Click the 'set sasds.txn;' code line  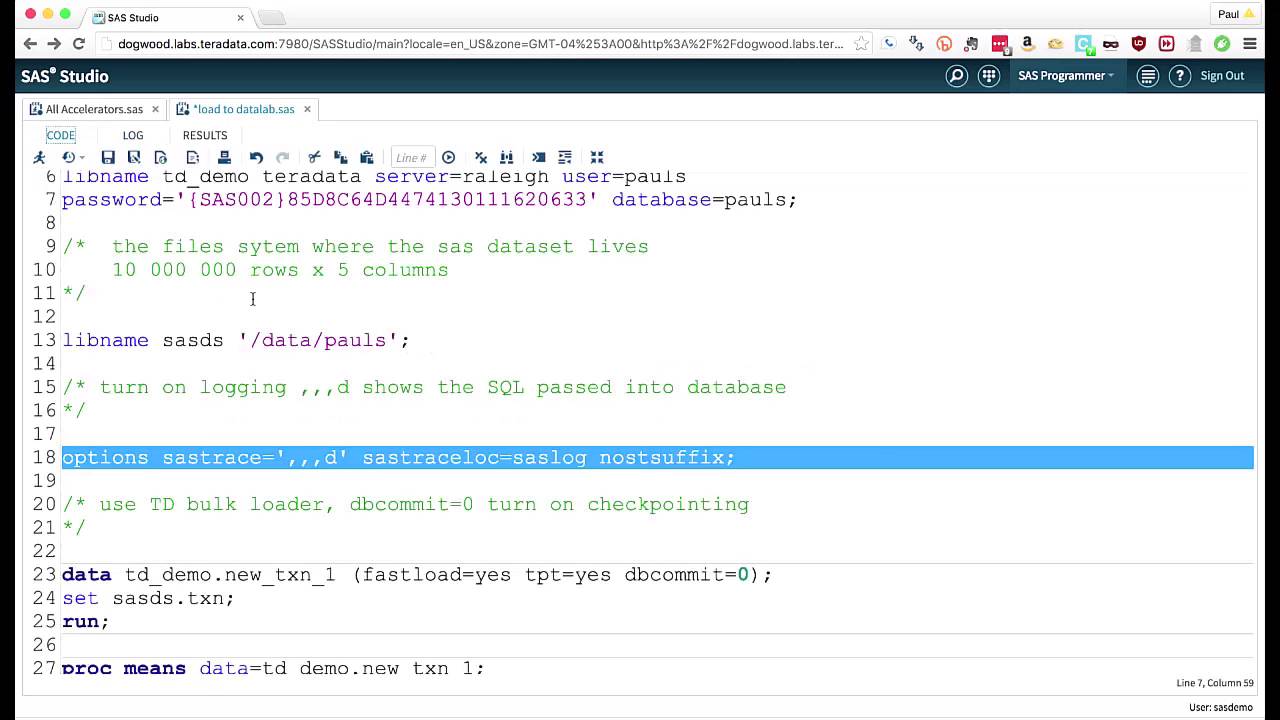pyautogui.click(x=148, y=598)
